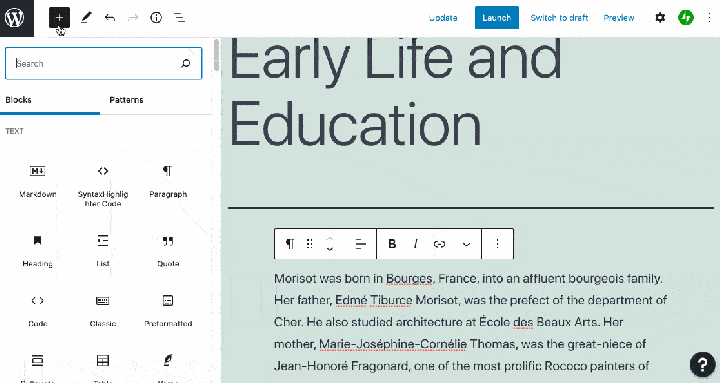Click the Update button
Viewport: 720px width, 383px height.
(x=443, y=18)
